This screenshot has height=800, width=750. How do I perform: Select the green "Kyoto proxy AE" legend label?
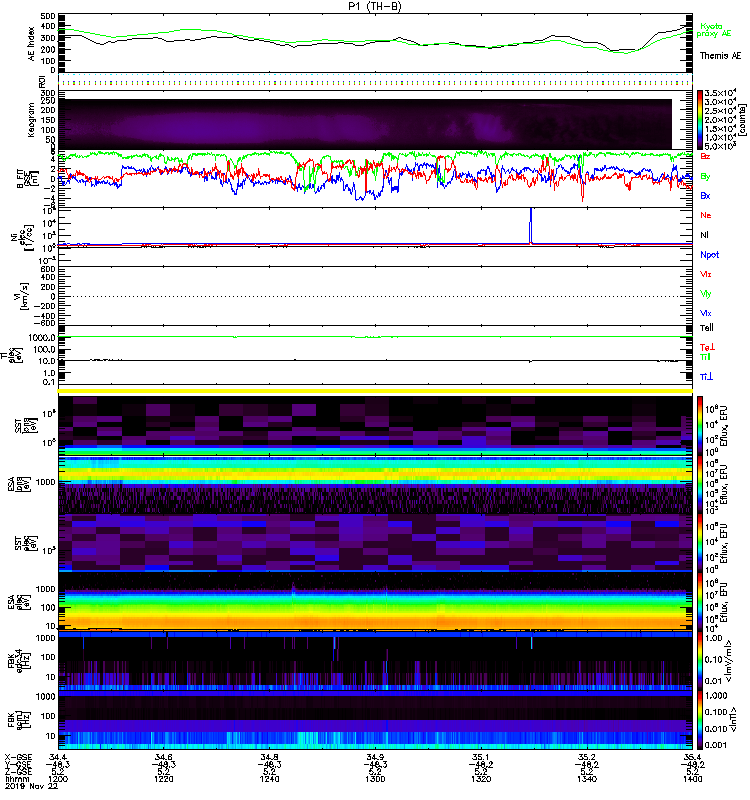click(x=713, y=30)
